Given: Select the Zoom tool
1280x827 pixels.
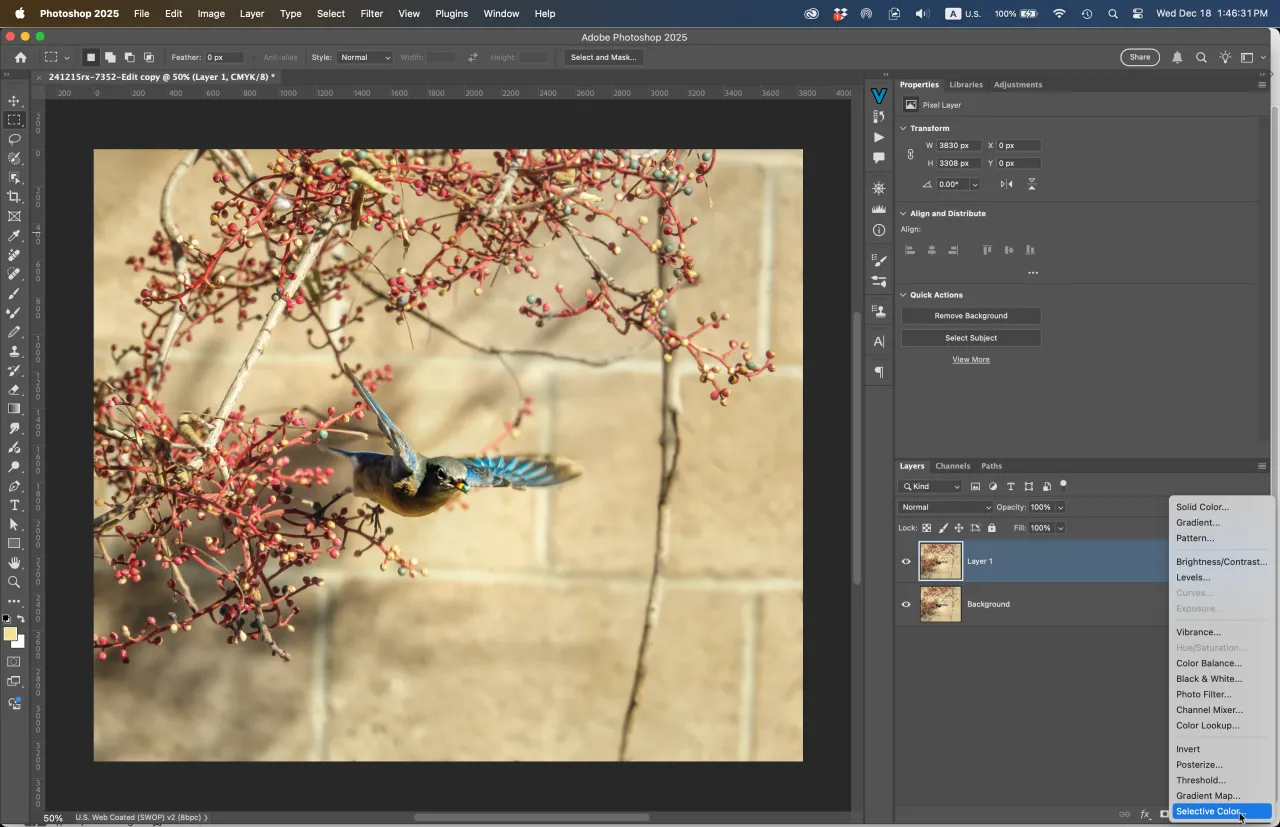Looking at the screenshot, I should click(x=14, y=582).
